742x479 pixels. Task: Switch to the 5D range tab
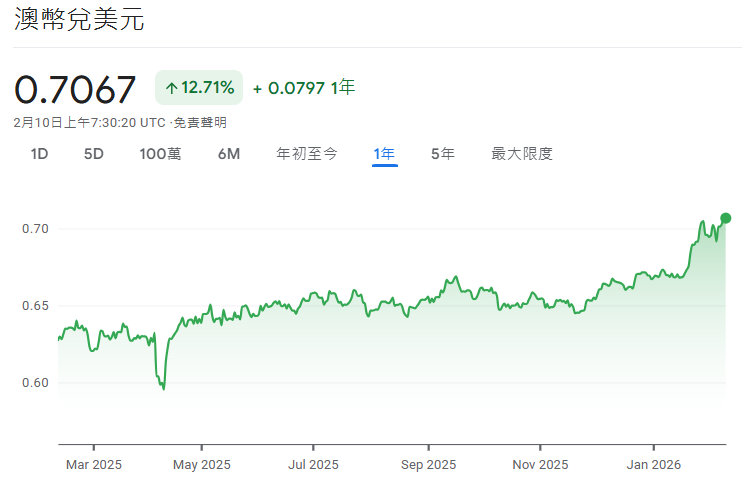pos(94,154)
